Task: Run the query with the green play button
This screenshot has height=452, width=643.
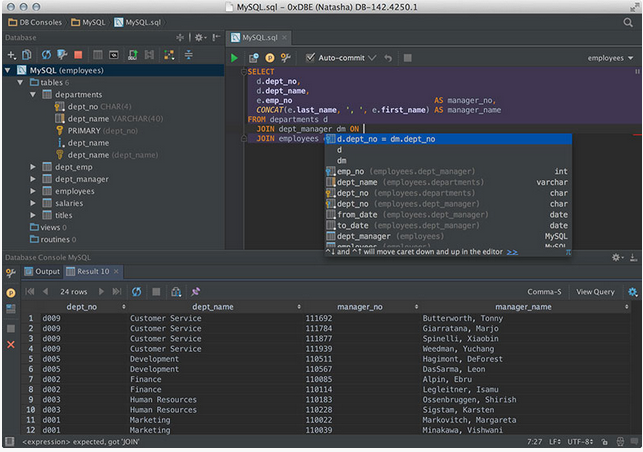Action: point(234,58)
